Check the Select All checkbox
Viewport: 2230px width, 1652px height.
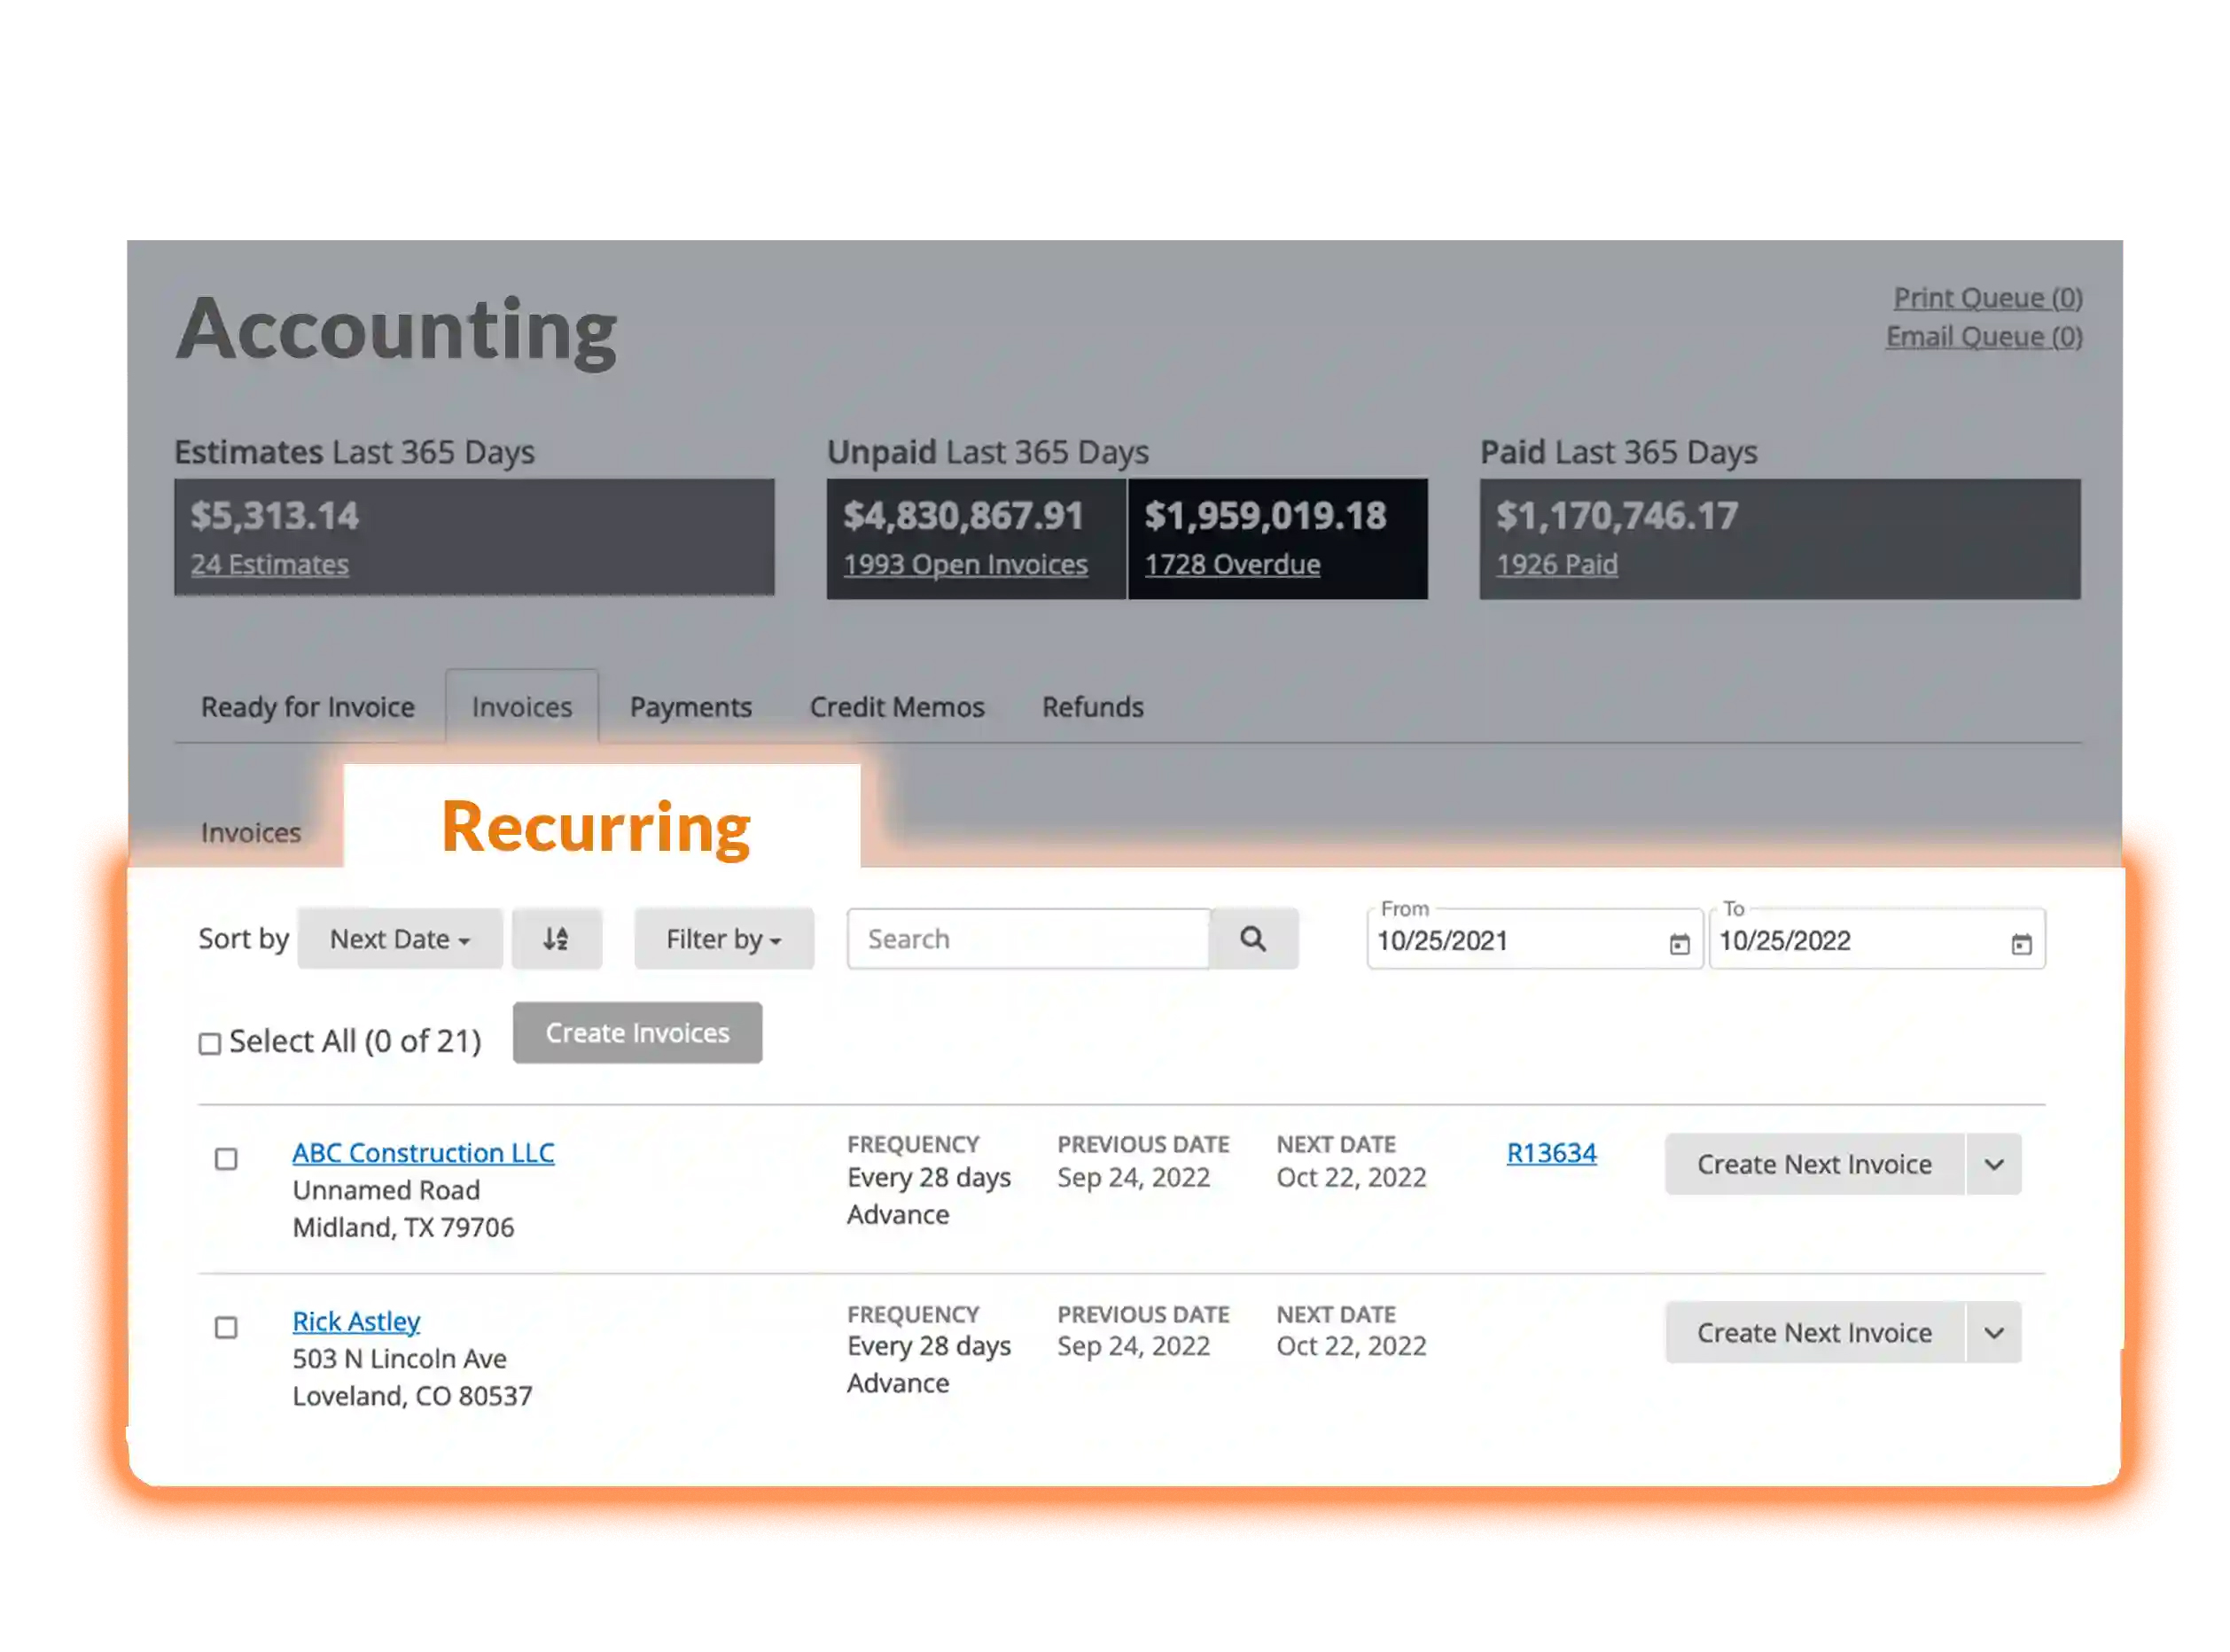point(210,1042)
